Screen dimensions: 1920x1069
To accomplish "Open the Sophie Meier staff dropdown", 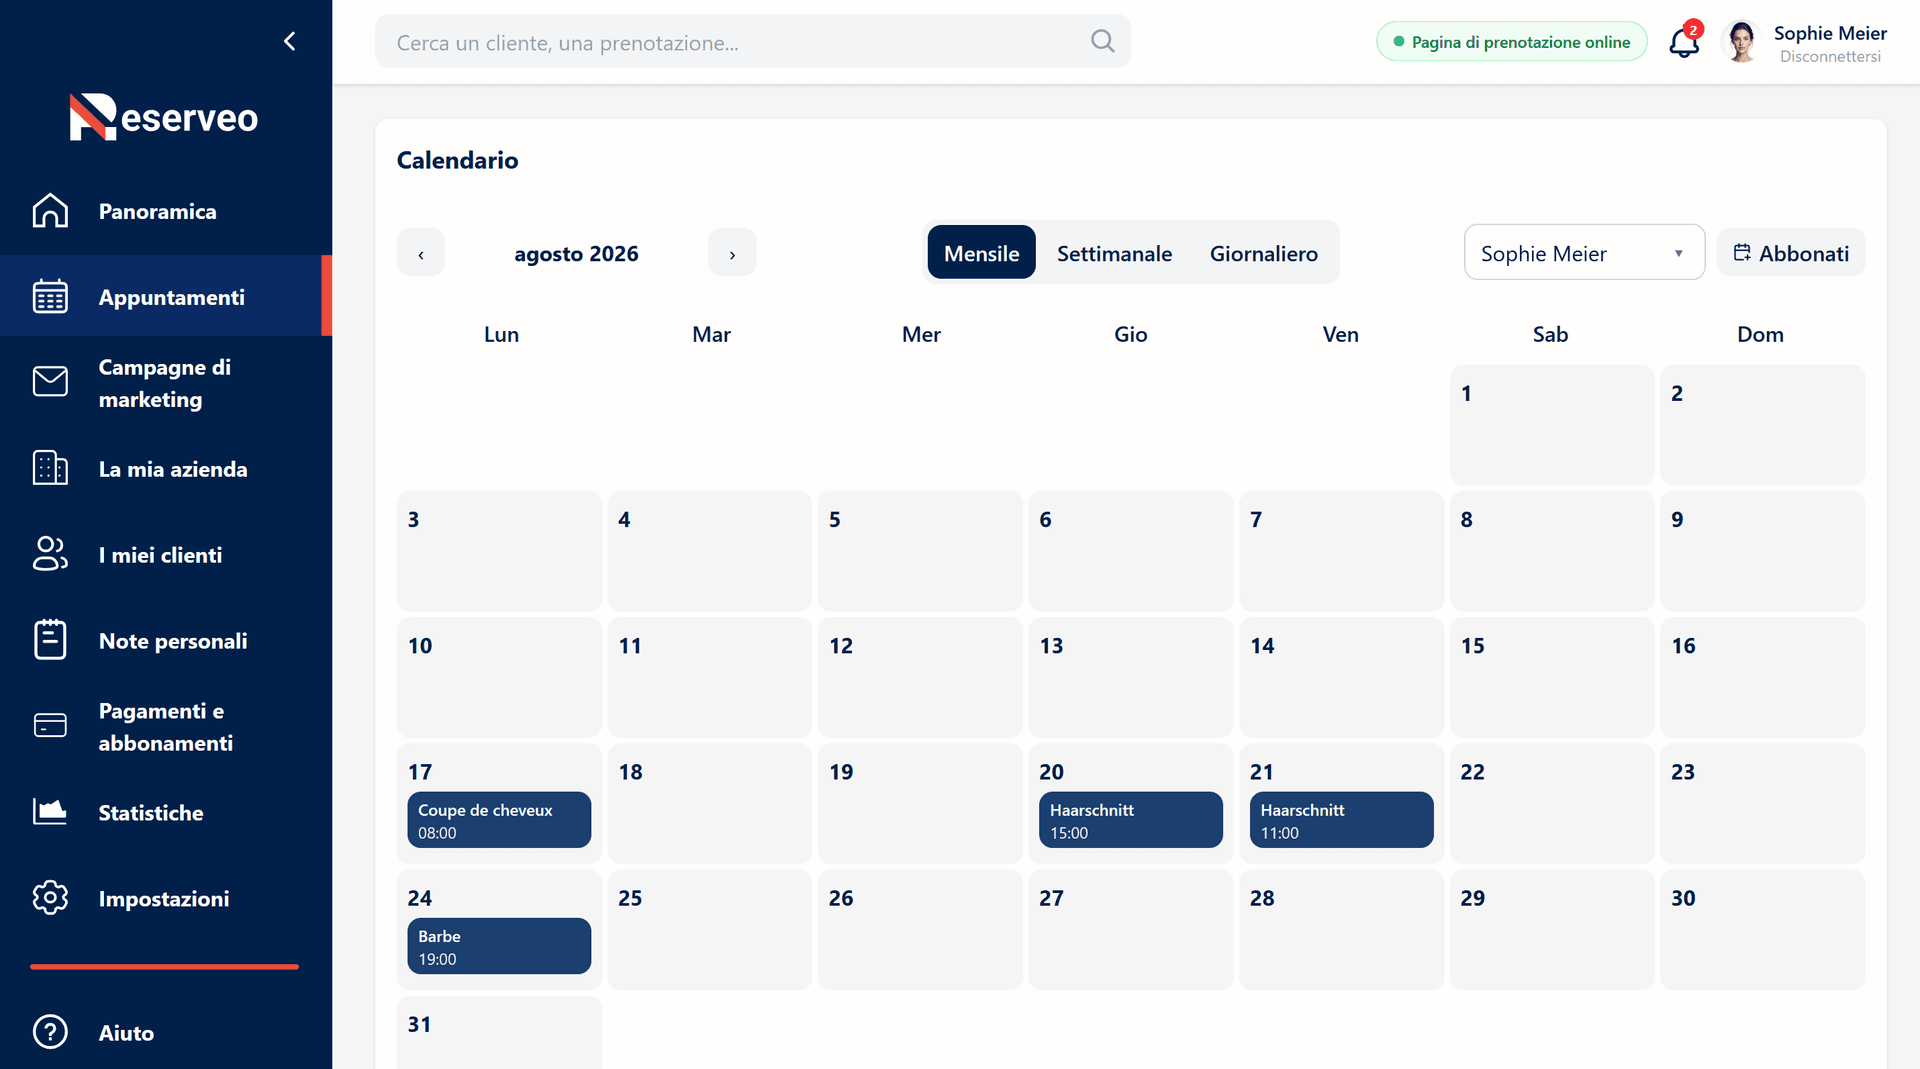I will click(x=1584, y=253).
